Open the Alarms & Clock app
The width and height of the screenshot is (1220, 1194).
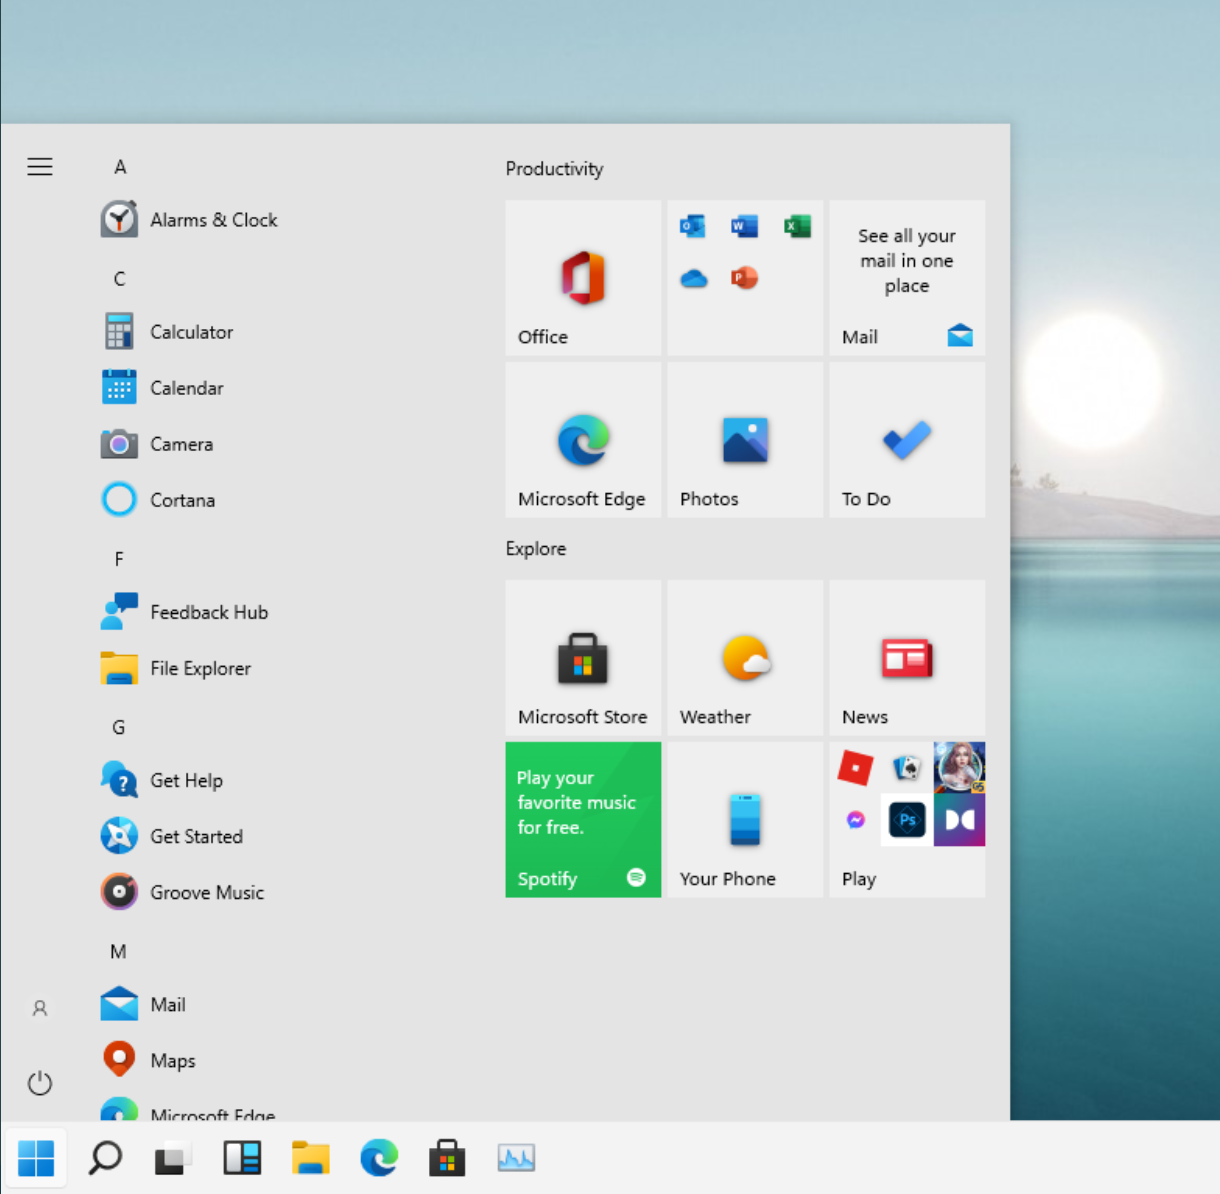click(213, 220)
